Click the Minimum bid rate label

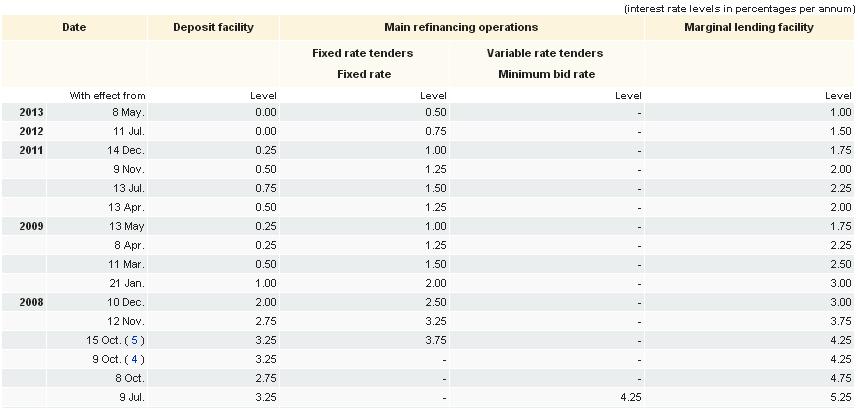click(545, 74)
